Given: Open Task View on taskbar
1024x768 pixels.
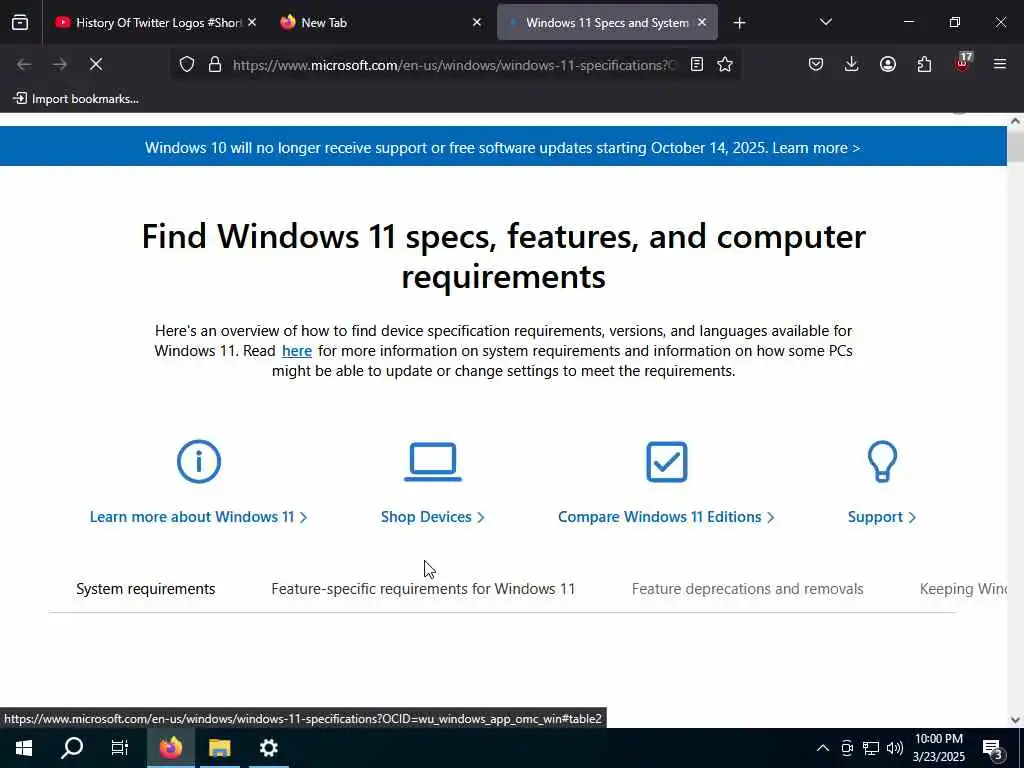Looking at the screenshot, I should click(120, 748).
